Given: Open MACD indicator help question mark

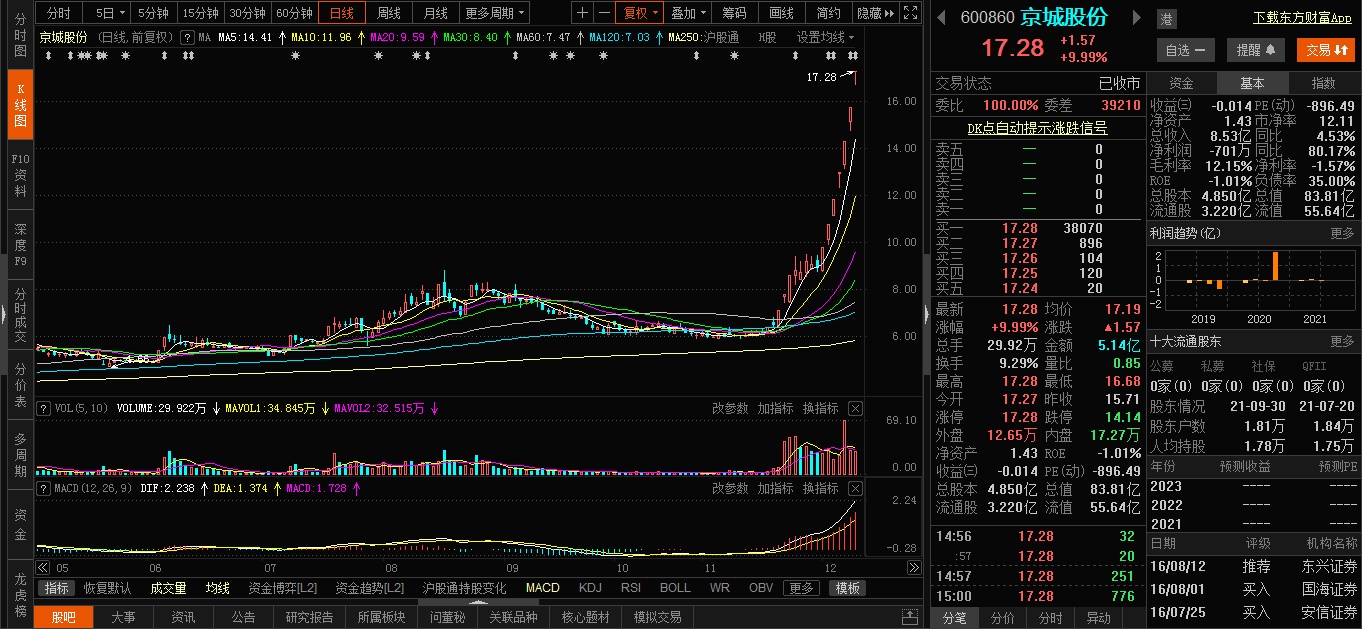Looking at the screenshot, I should [x=44, y=488].
